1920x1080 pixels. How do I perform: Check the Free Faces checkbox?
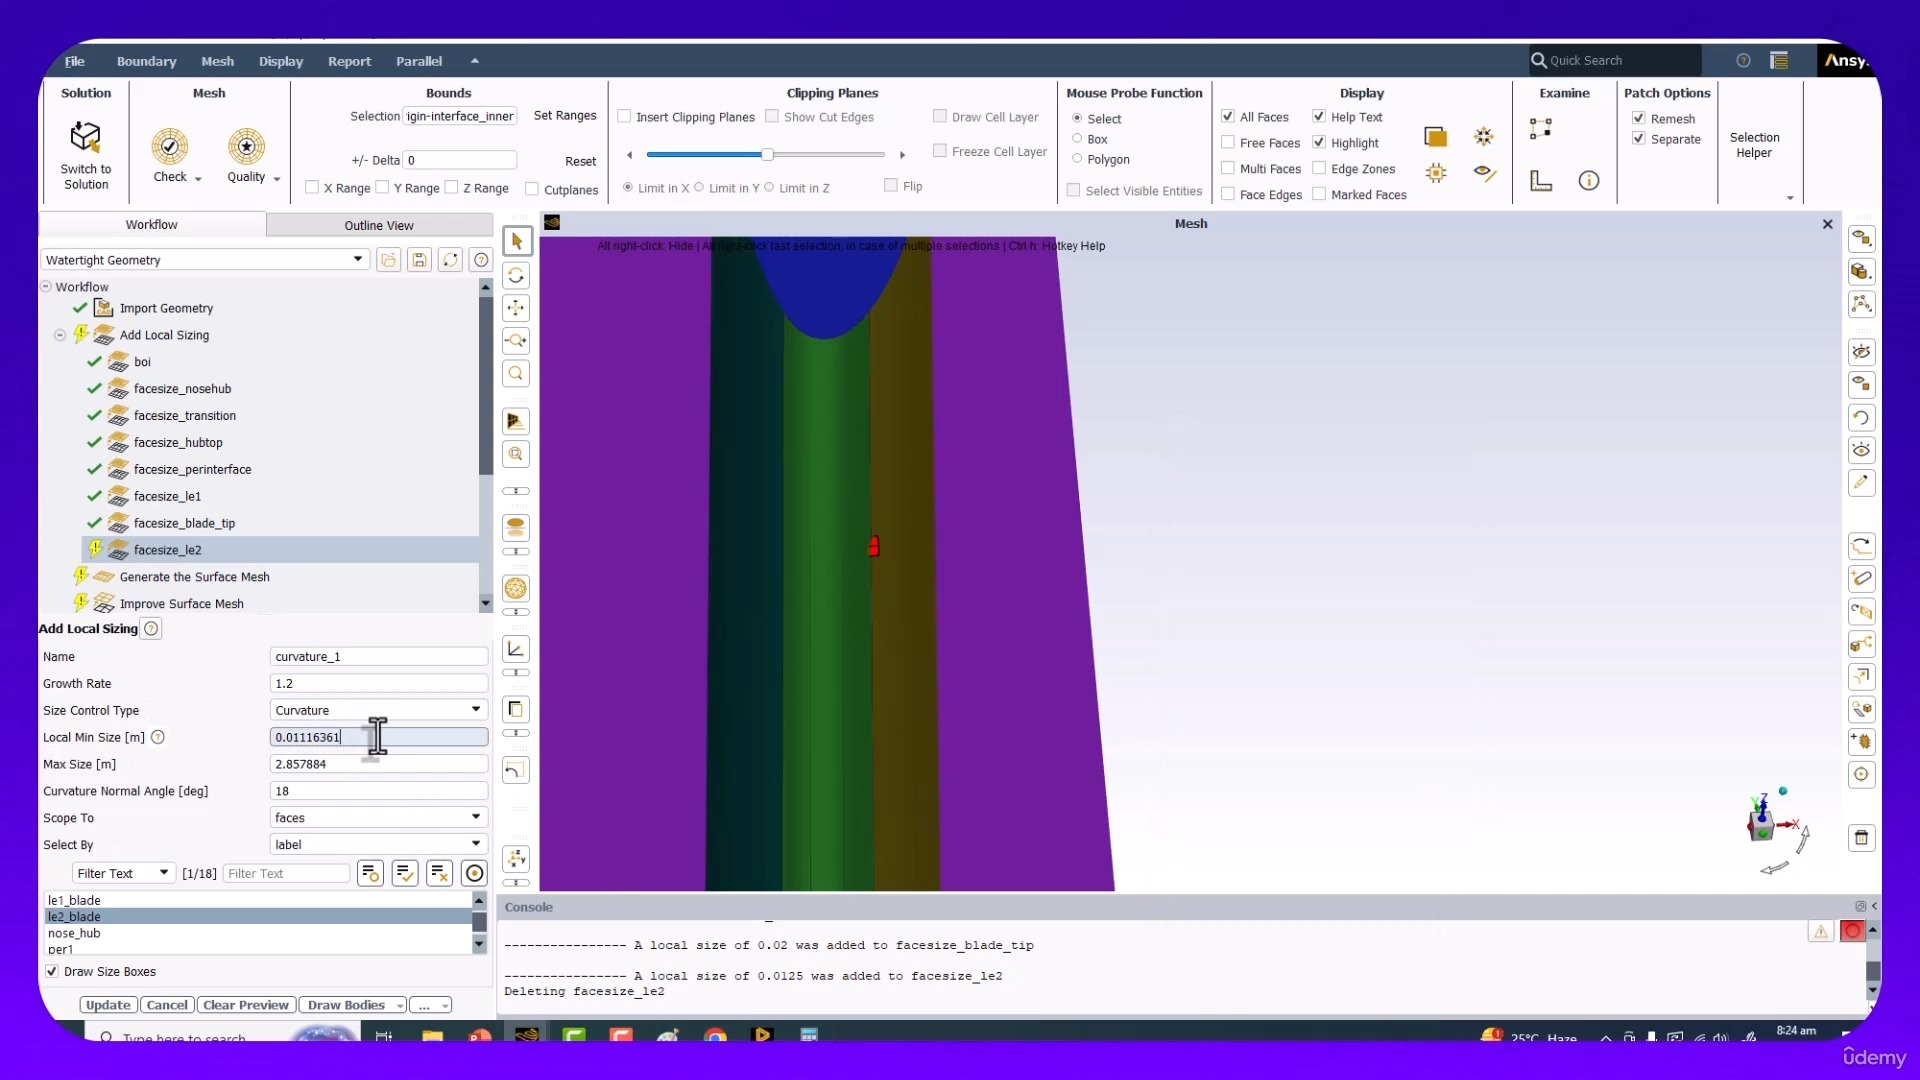pos(1228,143)
